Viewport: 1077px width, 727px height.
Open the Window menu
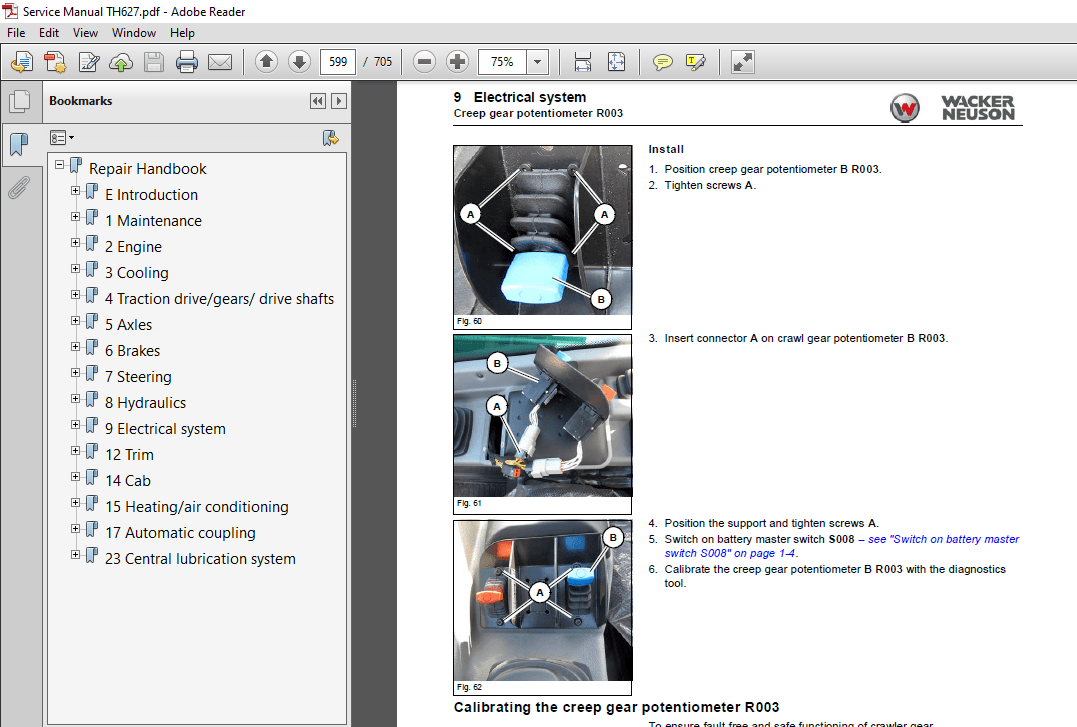pyautogui.click(x=133, y=32)
